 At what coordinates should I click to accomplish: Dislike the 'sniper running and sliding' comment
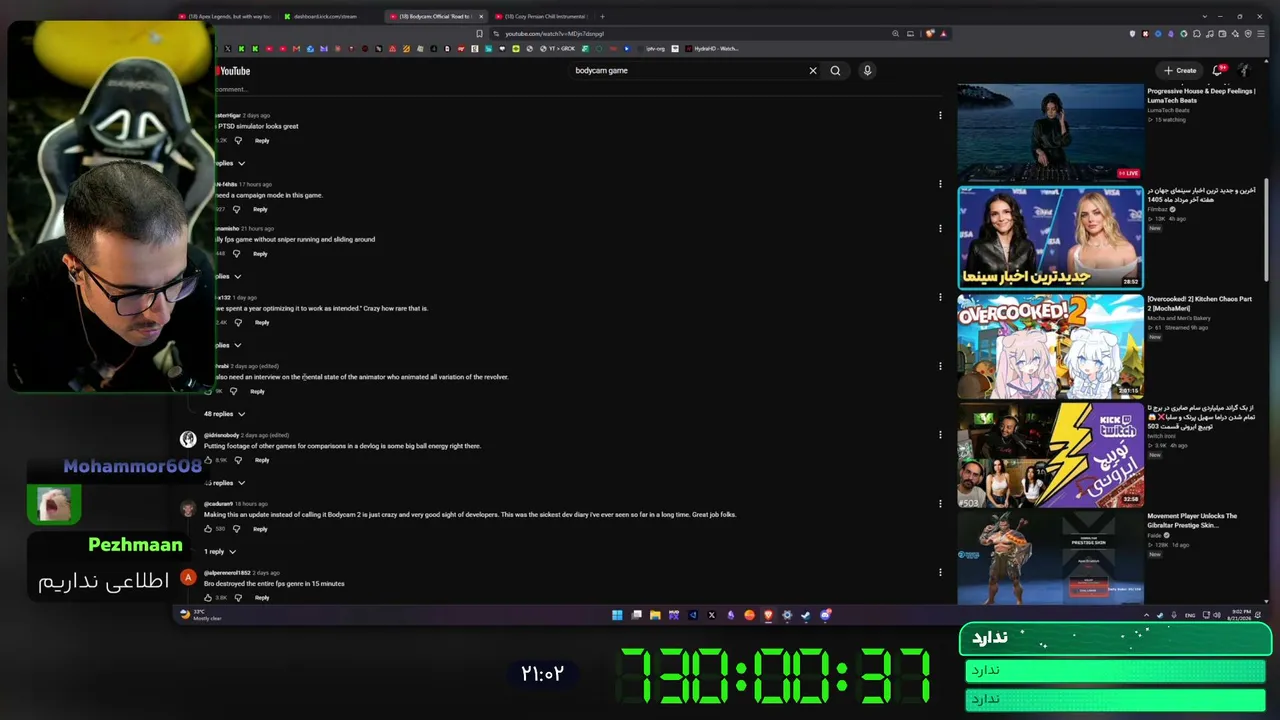click(x=236, y=254)
